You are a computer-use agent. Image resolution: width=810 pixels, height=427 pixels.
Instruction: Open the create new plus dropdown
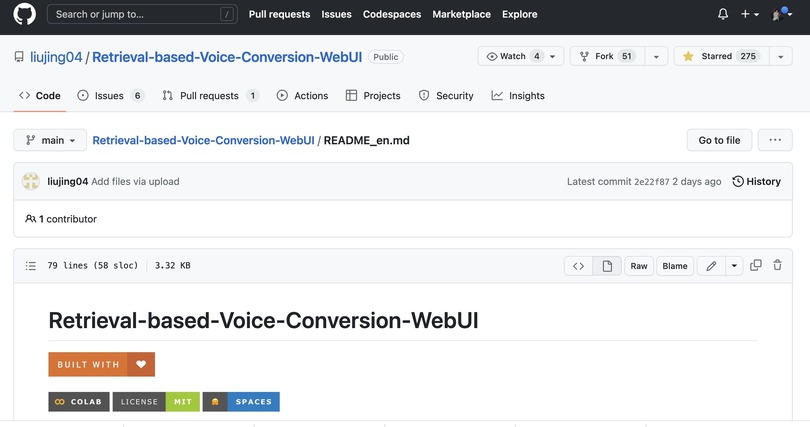click(x=750, y=15)
